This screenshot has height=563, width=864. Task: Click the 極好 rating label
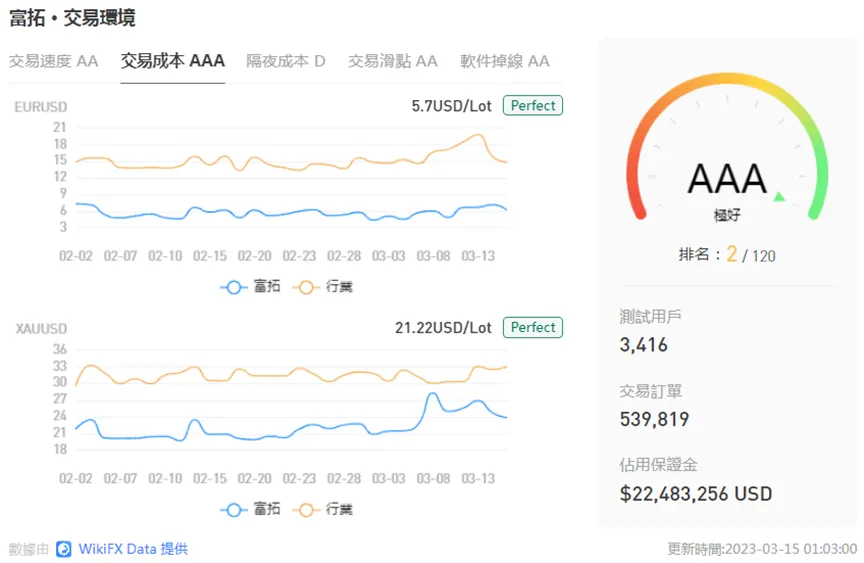(727, 215)
